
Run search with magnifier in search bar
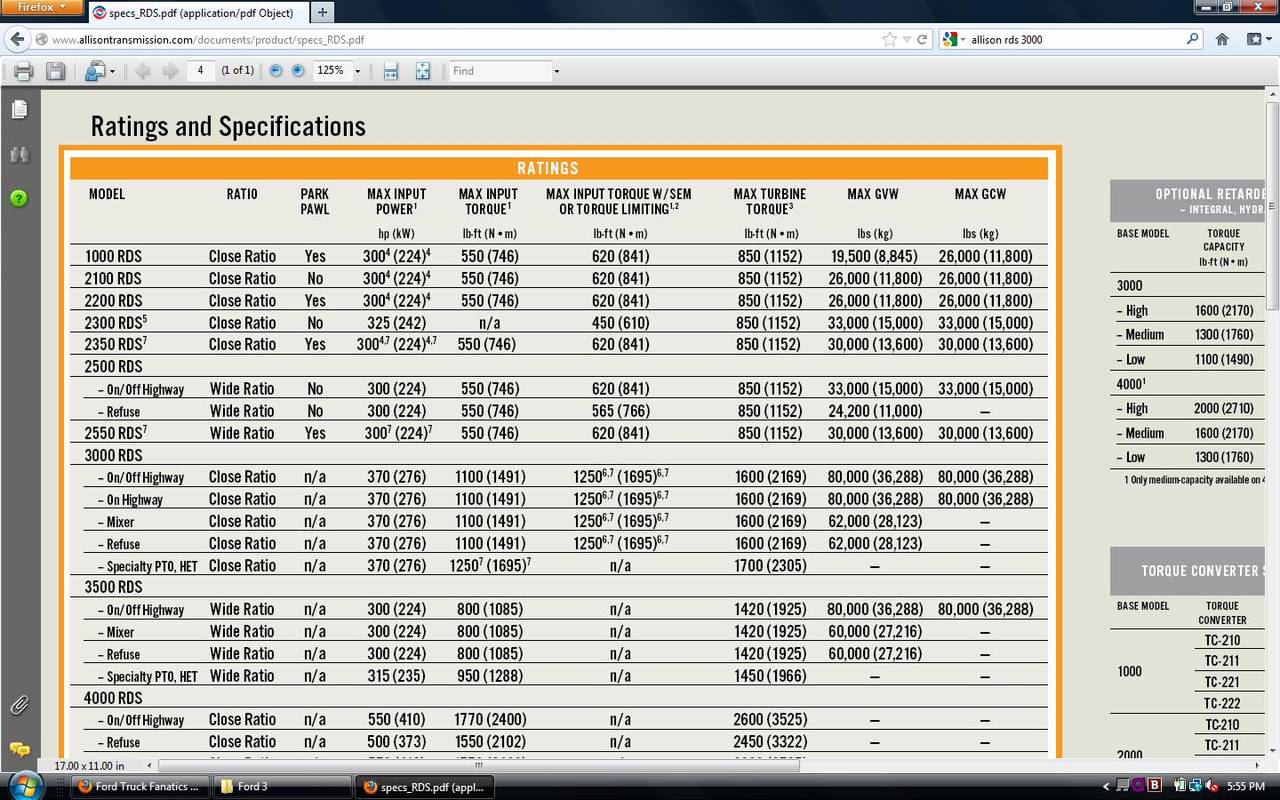[1192, 40]
